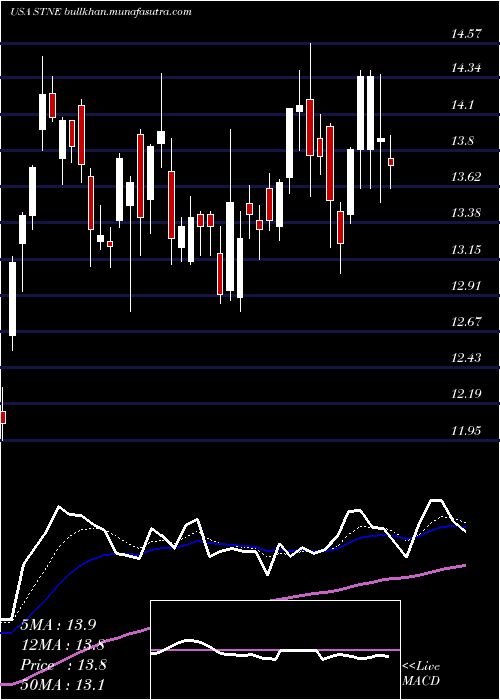Click the '5MA : 13.9' legend text

pos(58,625)
